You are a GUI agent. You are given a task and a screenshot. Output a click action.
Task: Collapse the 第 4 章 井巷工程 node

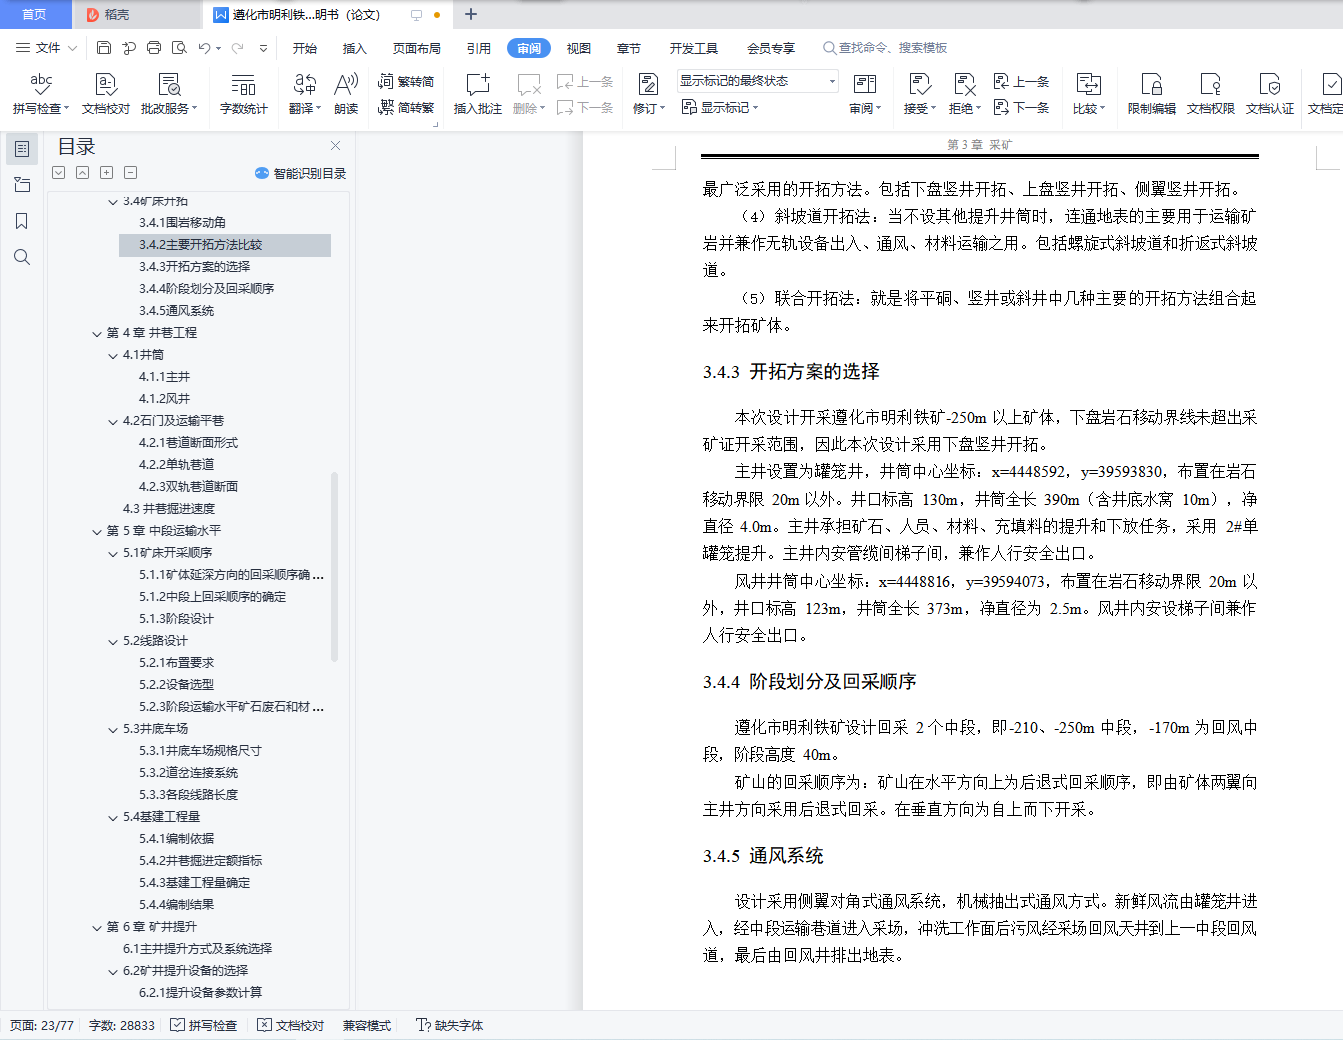97,333
